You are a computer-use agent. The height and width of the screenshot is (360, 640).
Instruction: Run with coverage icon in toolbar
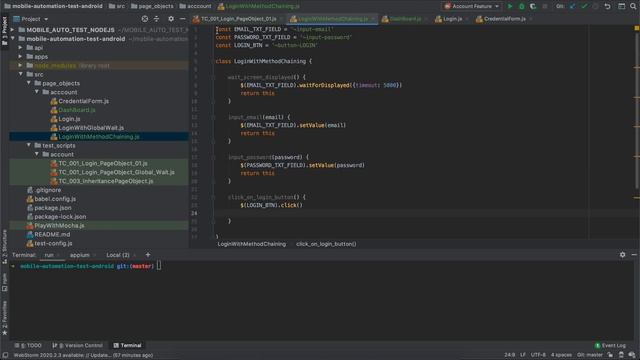point(533,6)
